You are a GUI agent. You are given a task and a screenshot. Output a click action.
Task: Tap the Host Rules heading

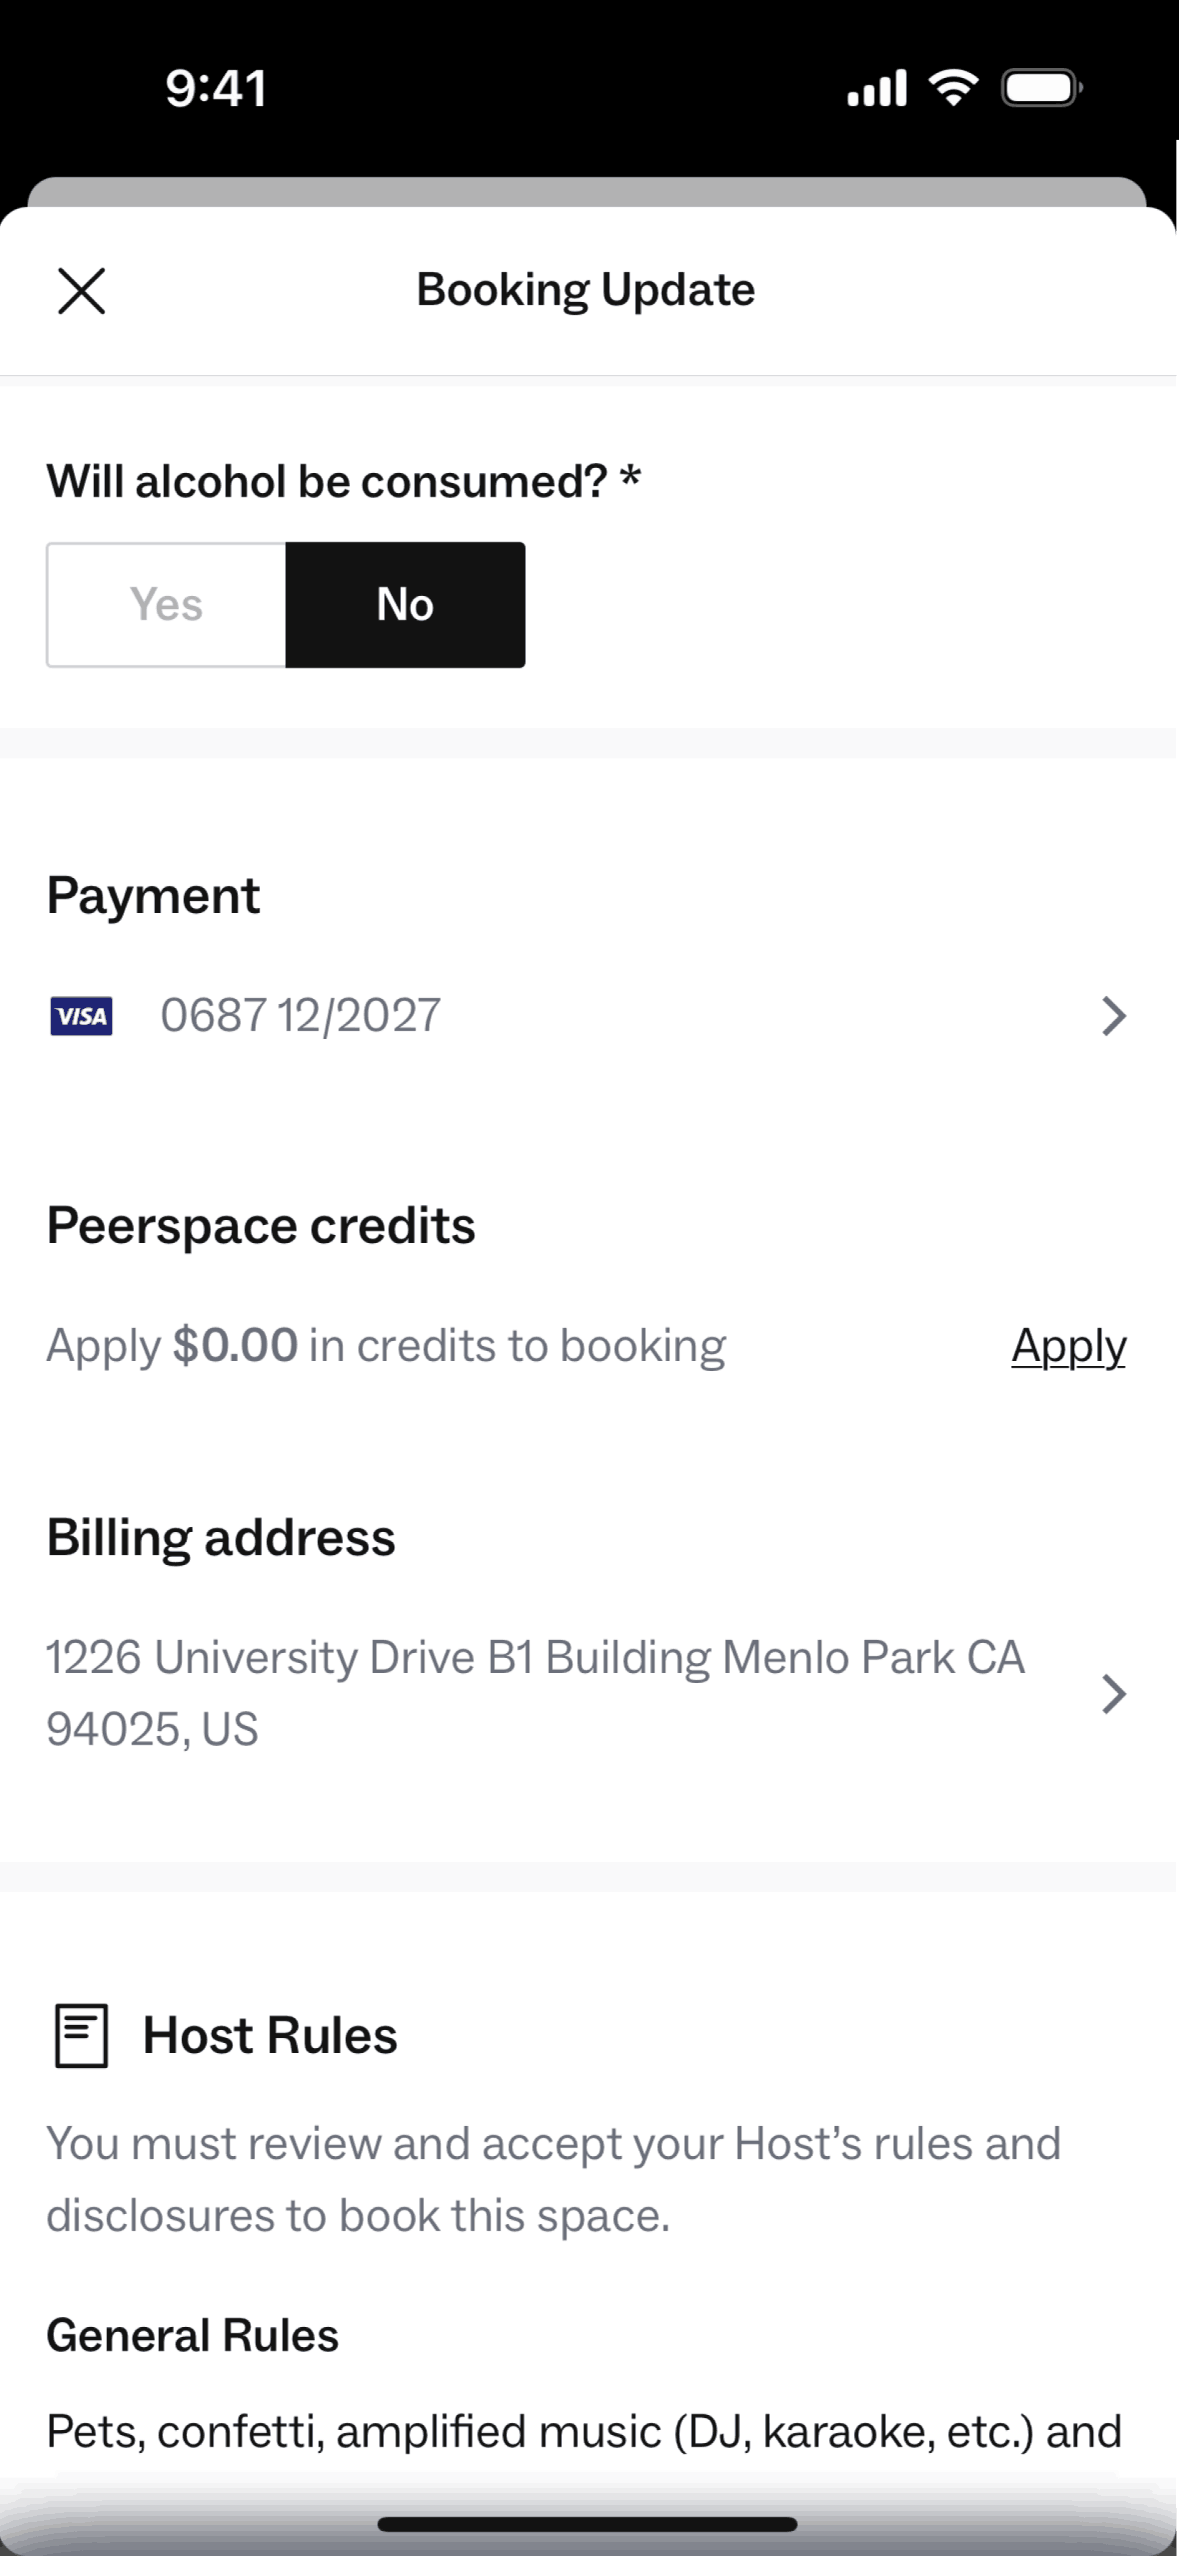pos(270,2035)
